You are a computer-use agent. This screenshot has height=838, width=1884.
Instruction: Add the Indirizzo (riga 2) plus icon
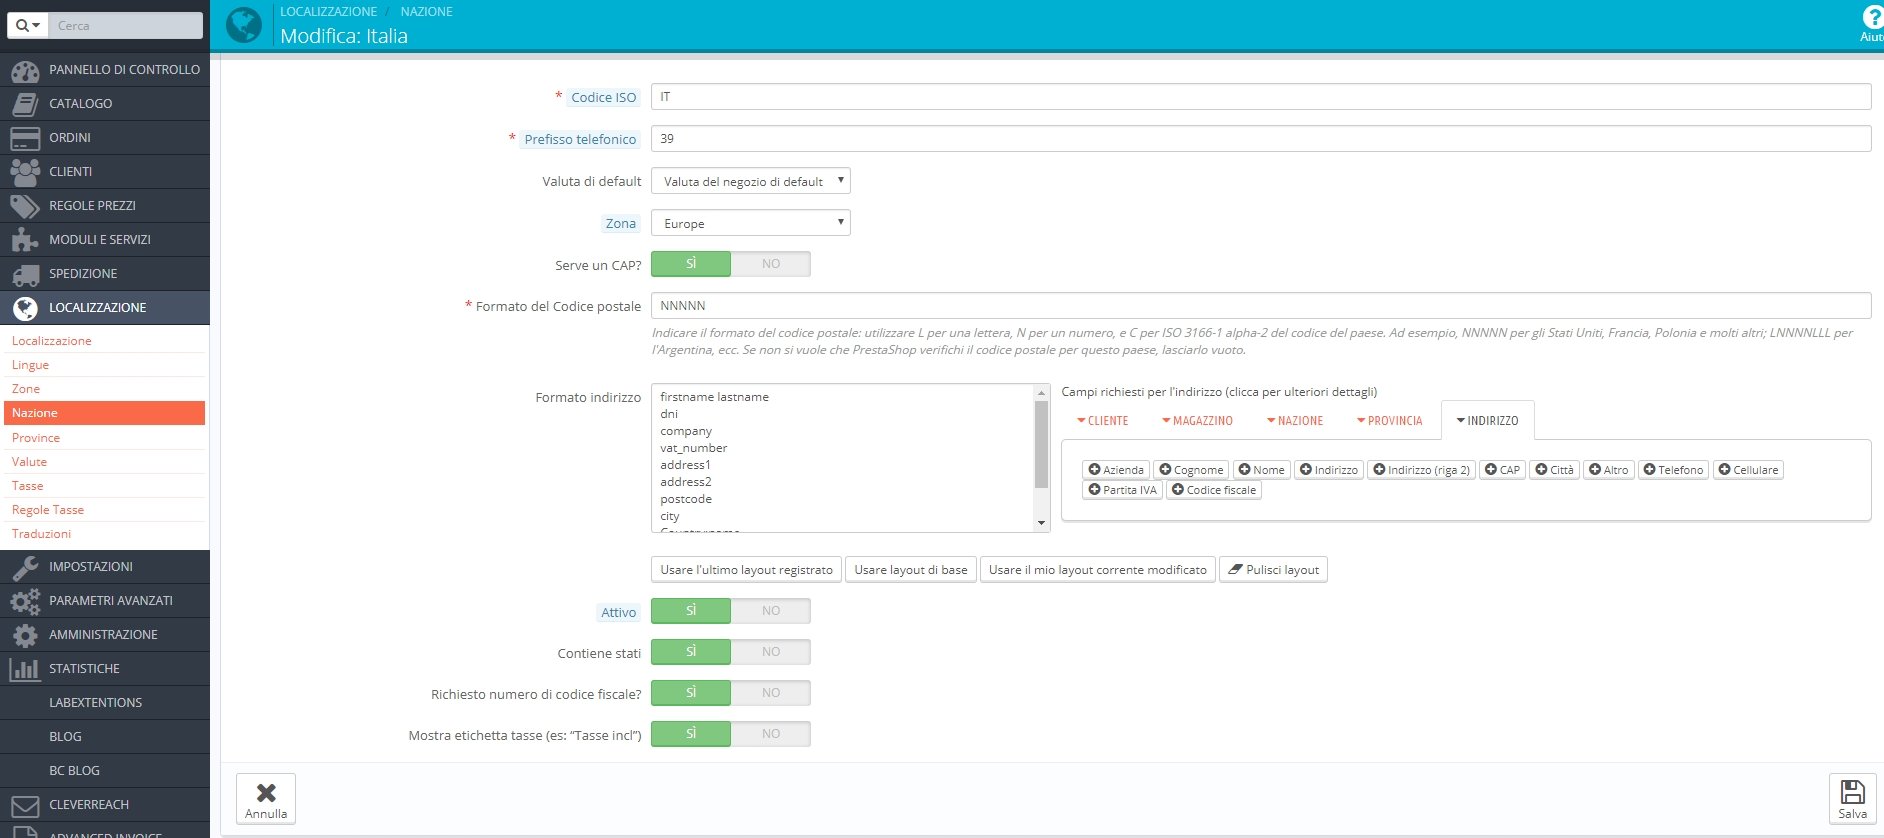[1379, 470]
